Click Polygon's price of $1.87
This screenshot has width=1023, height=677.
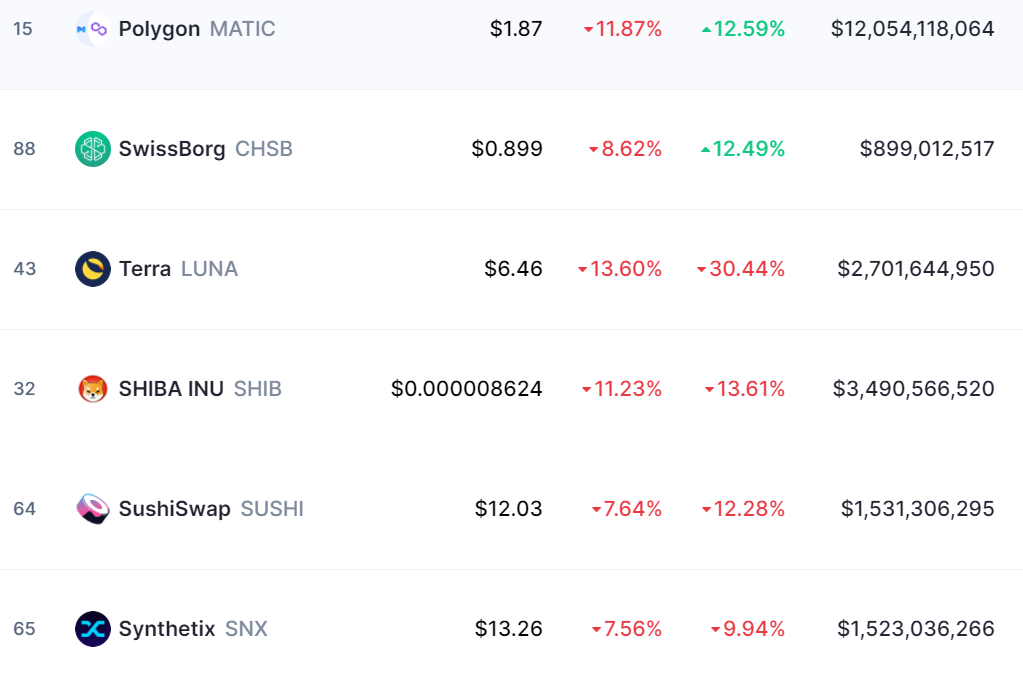click(516, 29)
